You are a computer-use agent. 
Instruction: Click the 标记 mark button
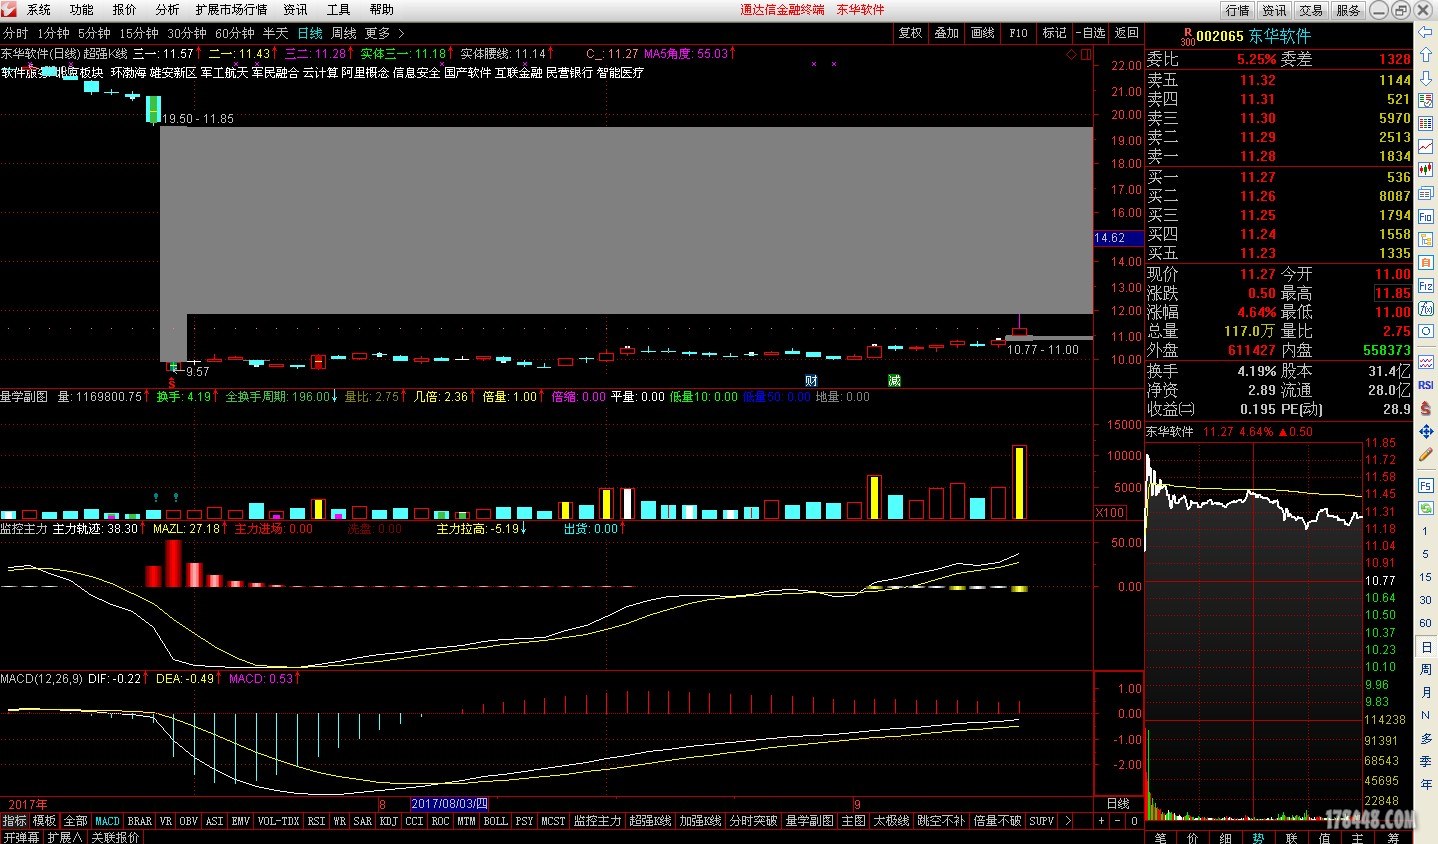(1054, 33)
